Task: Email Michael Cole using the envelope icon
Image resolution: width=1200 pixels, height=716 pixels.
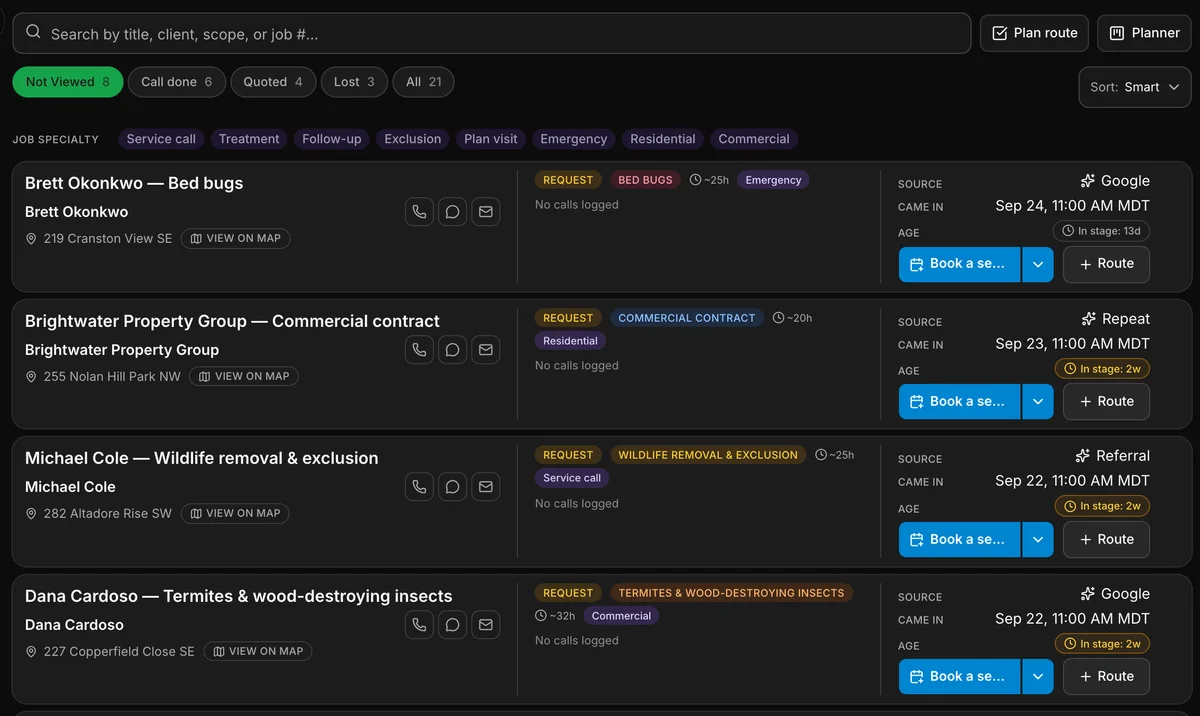Action: pos(486,487)
